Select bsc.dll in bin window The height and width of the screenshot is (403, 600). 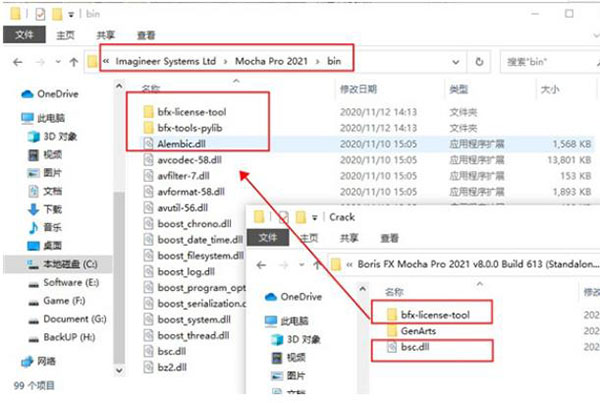click(165, 351)
